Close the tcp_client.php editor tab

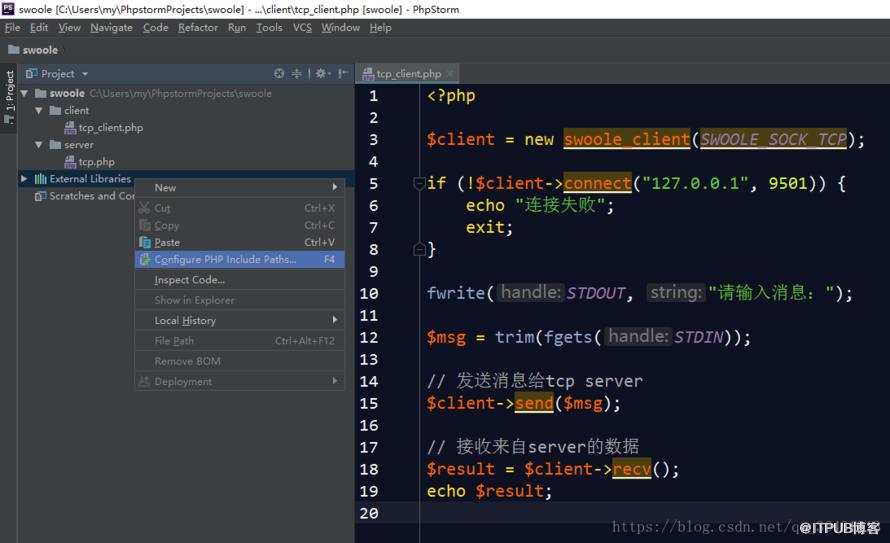pos(450,74)
